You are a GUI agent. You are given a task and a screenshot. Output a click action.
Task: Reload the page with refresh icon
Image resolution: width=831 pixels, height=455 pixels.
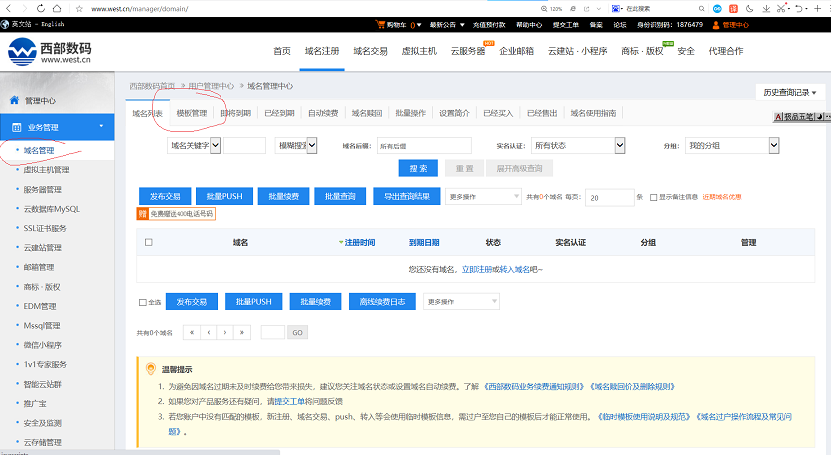click(41, 8)
